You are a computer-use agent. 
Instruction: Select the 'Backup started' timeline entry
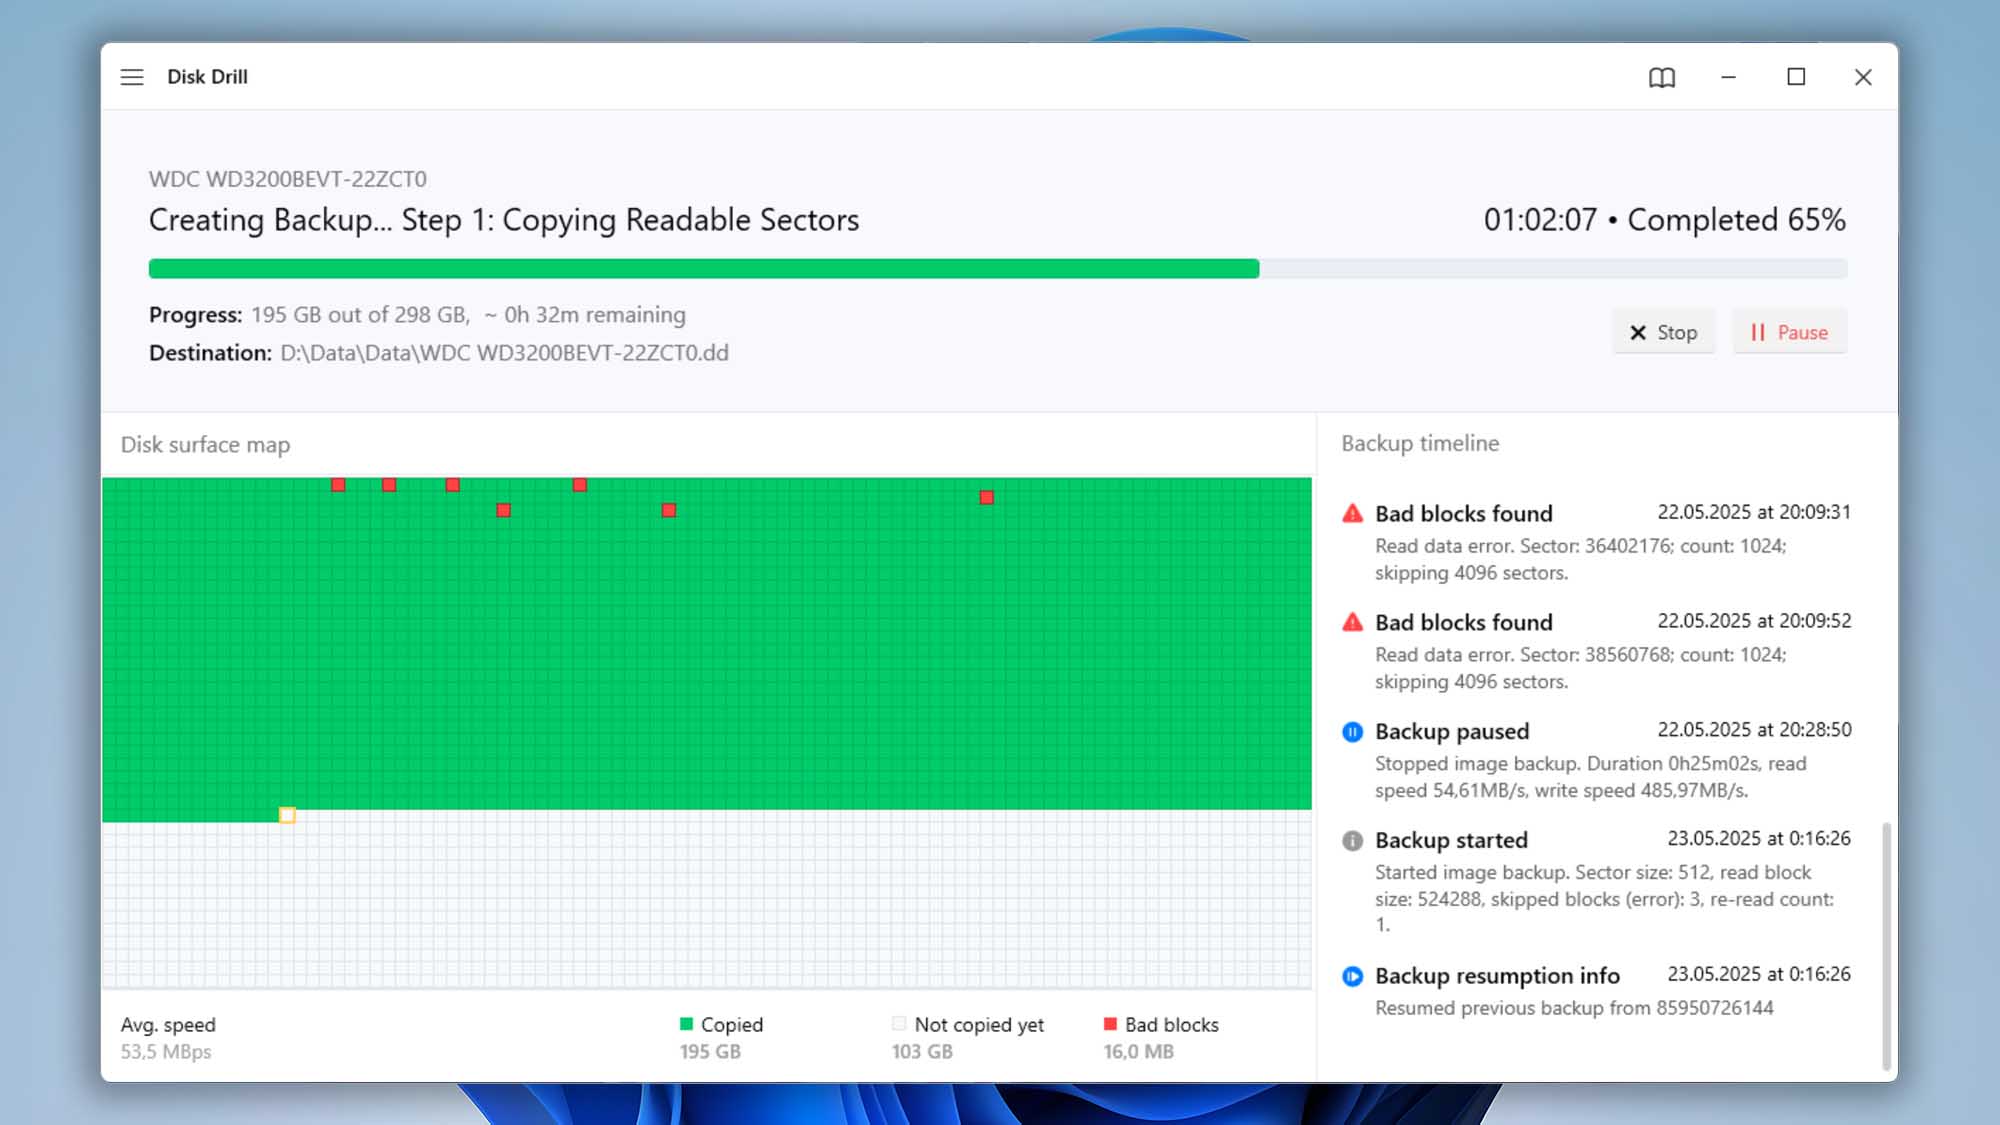1596,881
